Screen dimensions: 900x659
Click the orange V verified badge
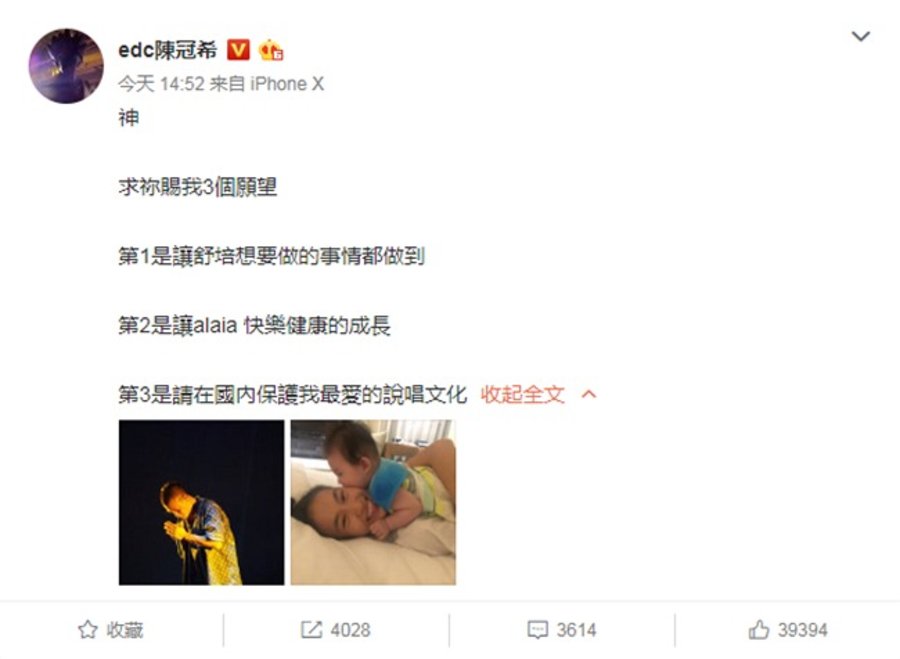[238, 50]
